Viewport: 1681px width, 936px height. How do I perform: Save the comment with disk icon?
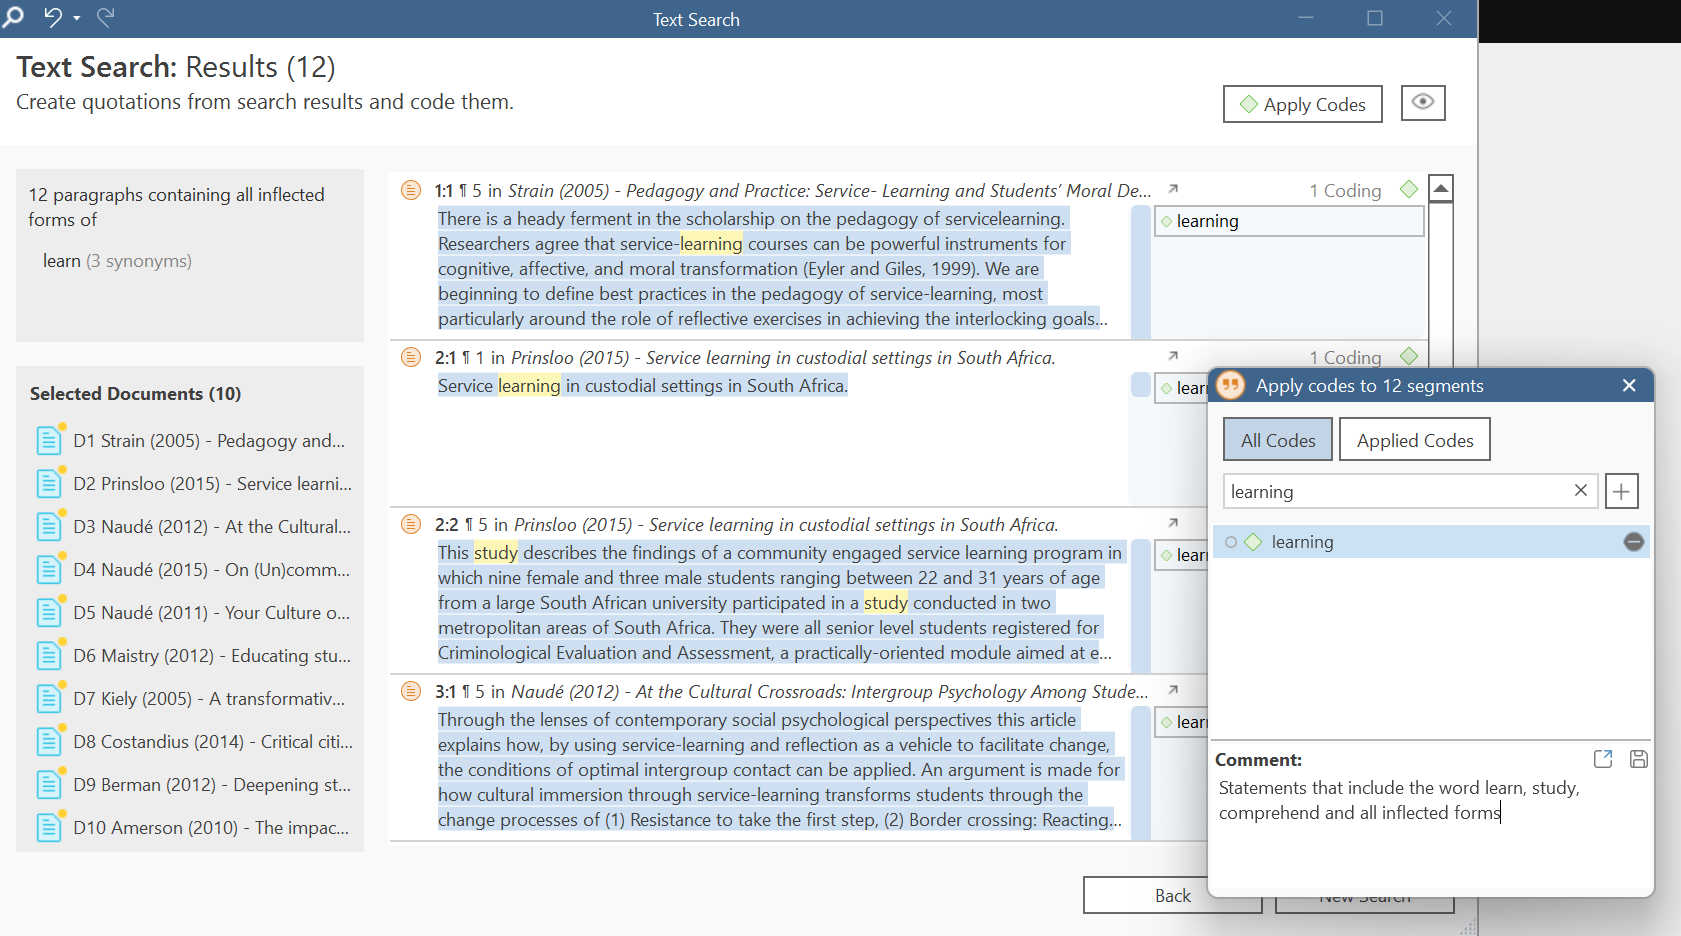[1638, 759]
